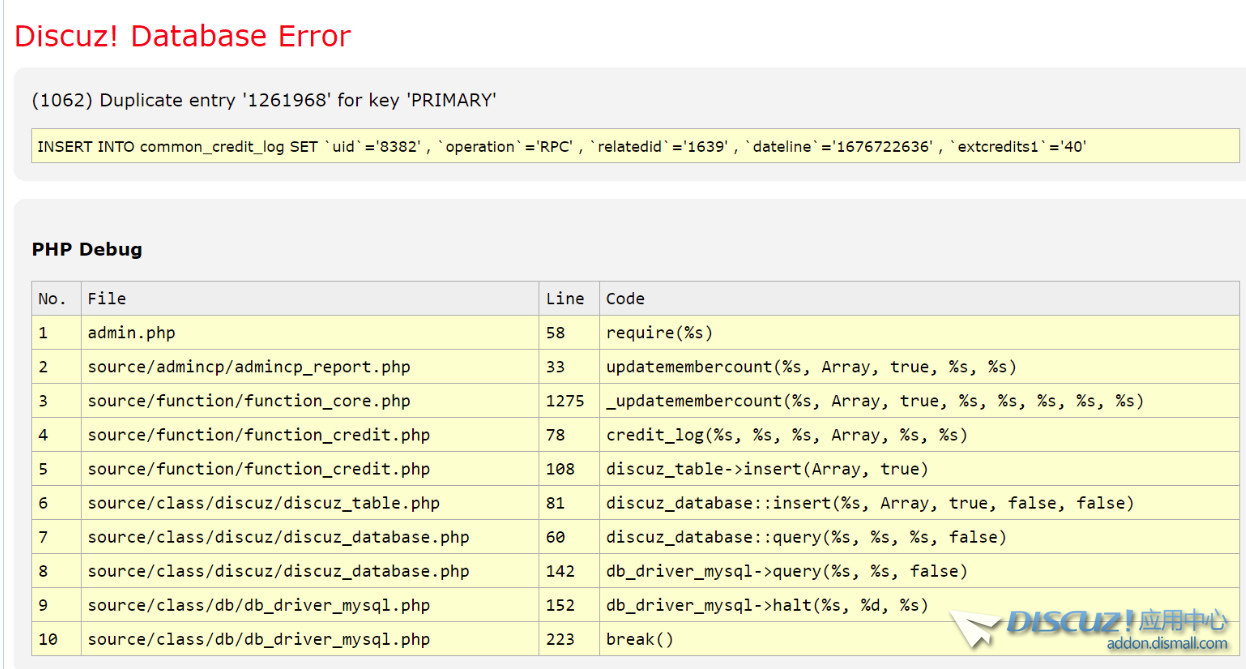Viewport: 1246px width, 669px height.
Task: Open the addon.dismall.com link
Action: click(x=1166, y=644)
